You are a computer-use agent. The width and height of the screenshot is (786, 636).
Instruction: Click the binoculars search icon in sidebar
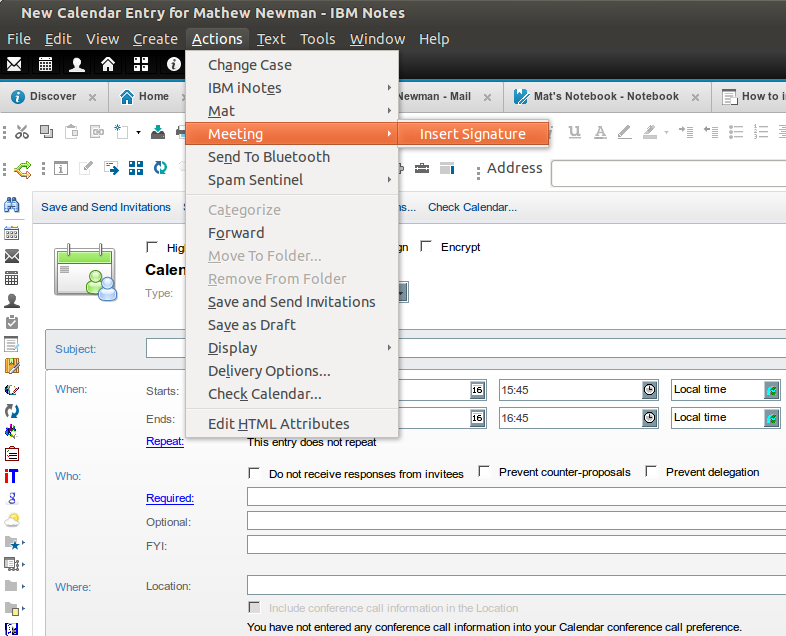[x=12, y=205]
